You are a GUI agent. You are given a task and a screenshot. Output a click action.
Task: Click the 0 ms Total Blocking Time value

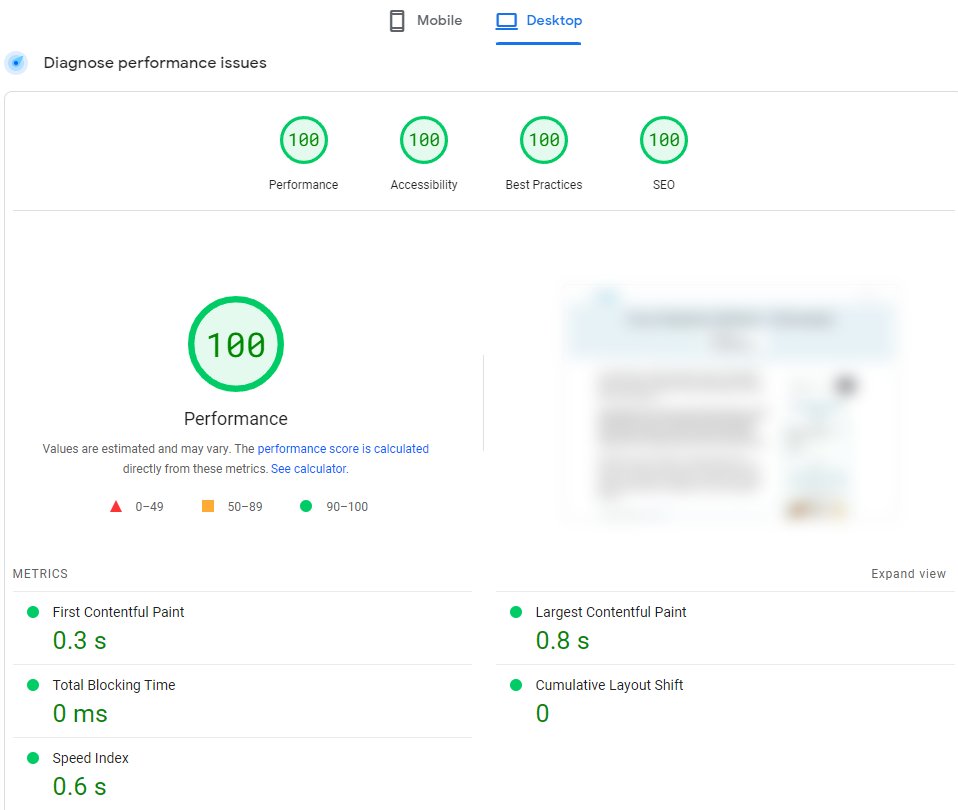click(80, 713)
